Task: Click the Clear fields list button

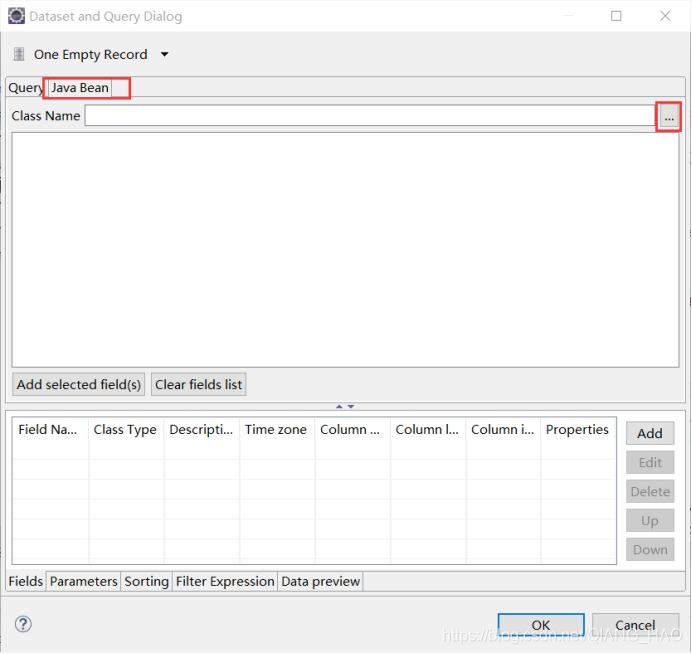Action: pyautogui.click(x=199, y=384)
